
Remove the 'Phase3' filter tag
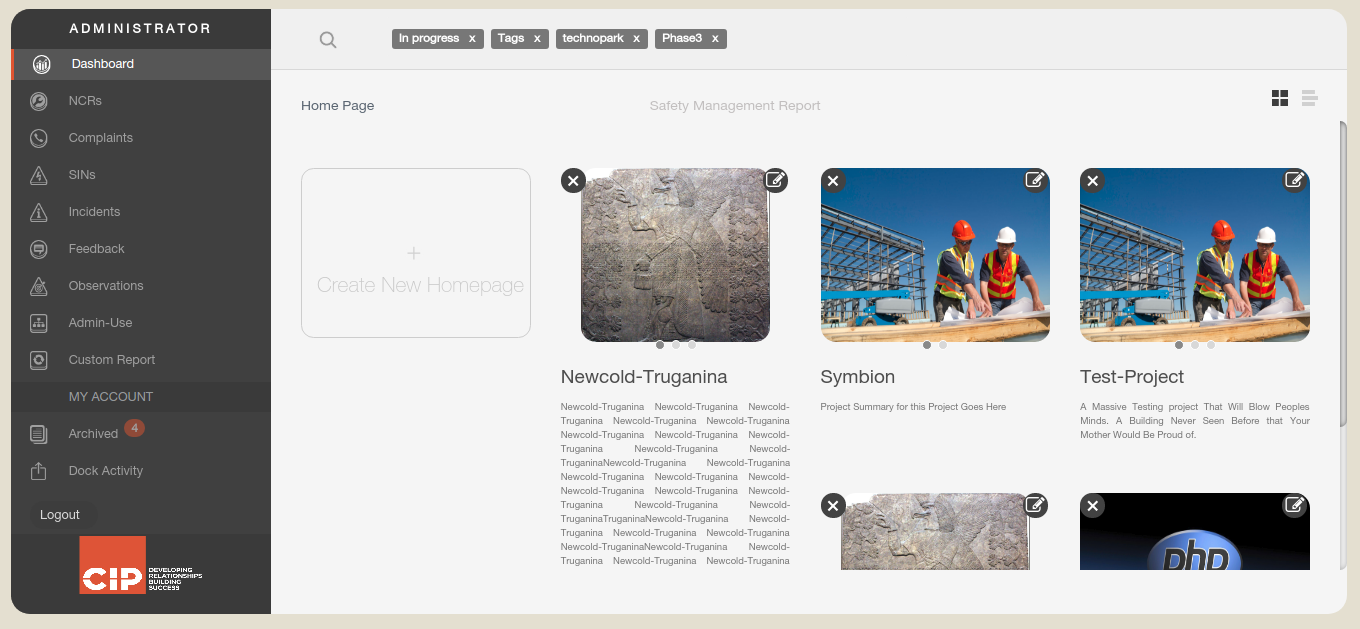[x=715, y=39]
